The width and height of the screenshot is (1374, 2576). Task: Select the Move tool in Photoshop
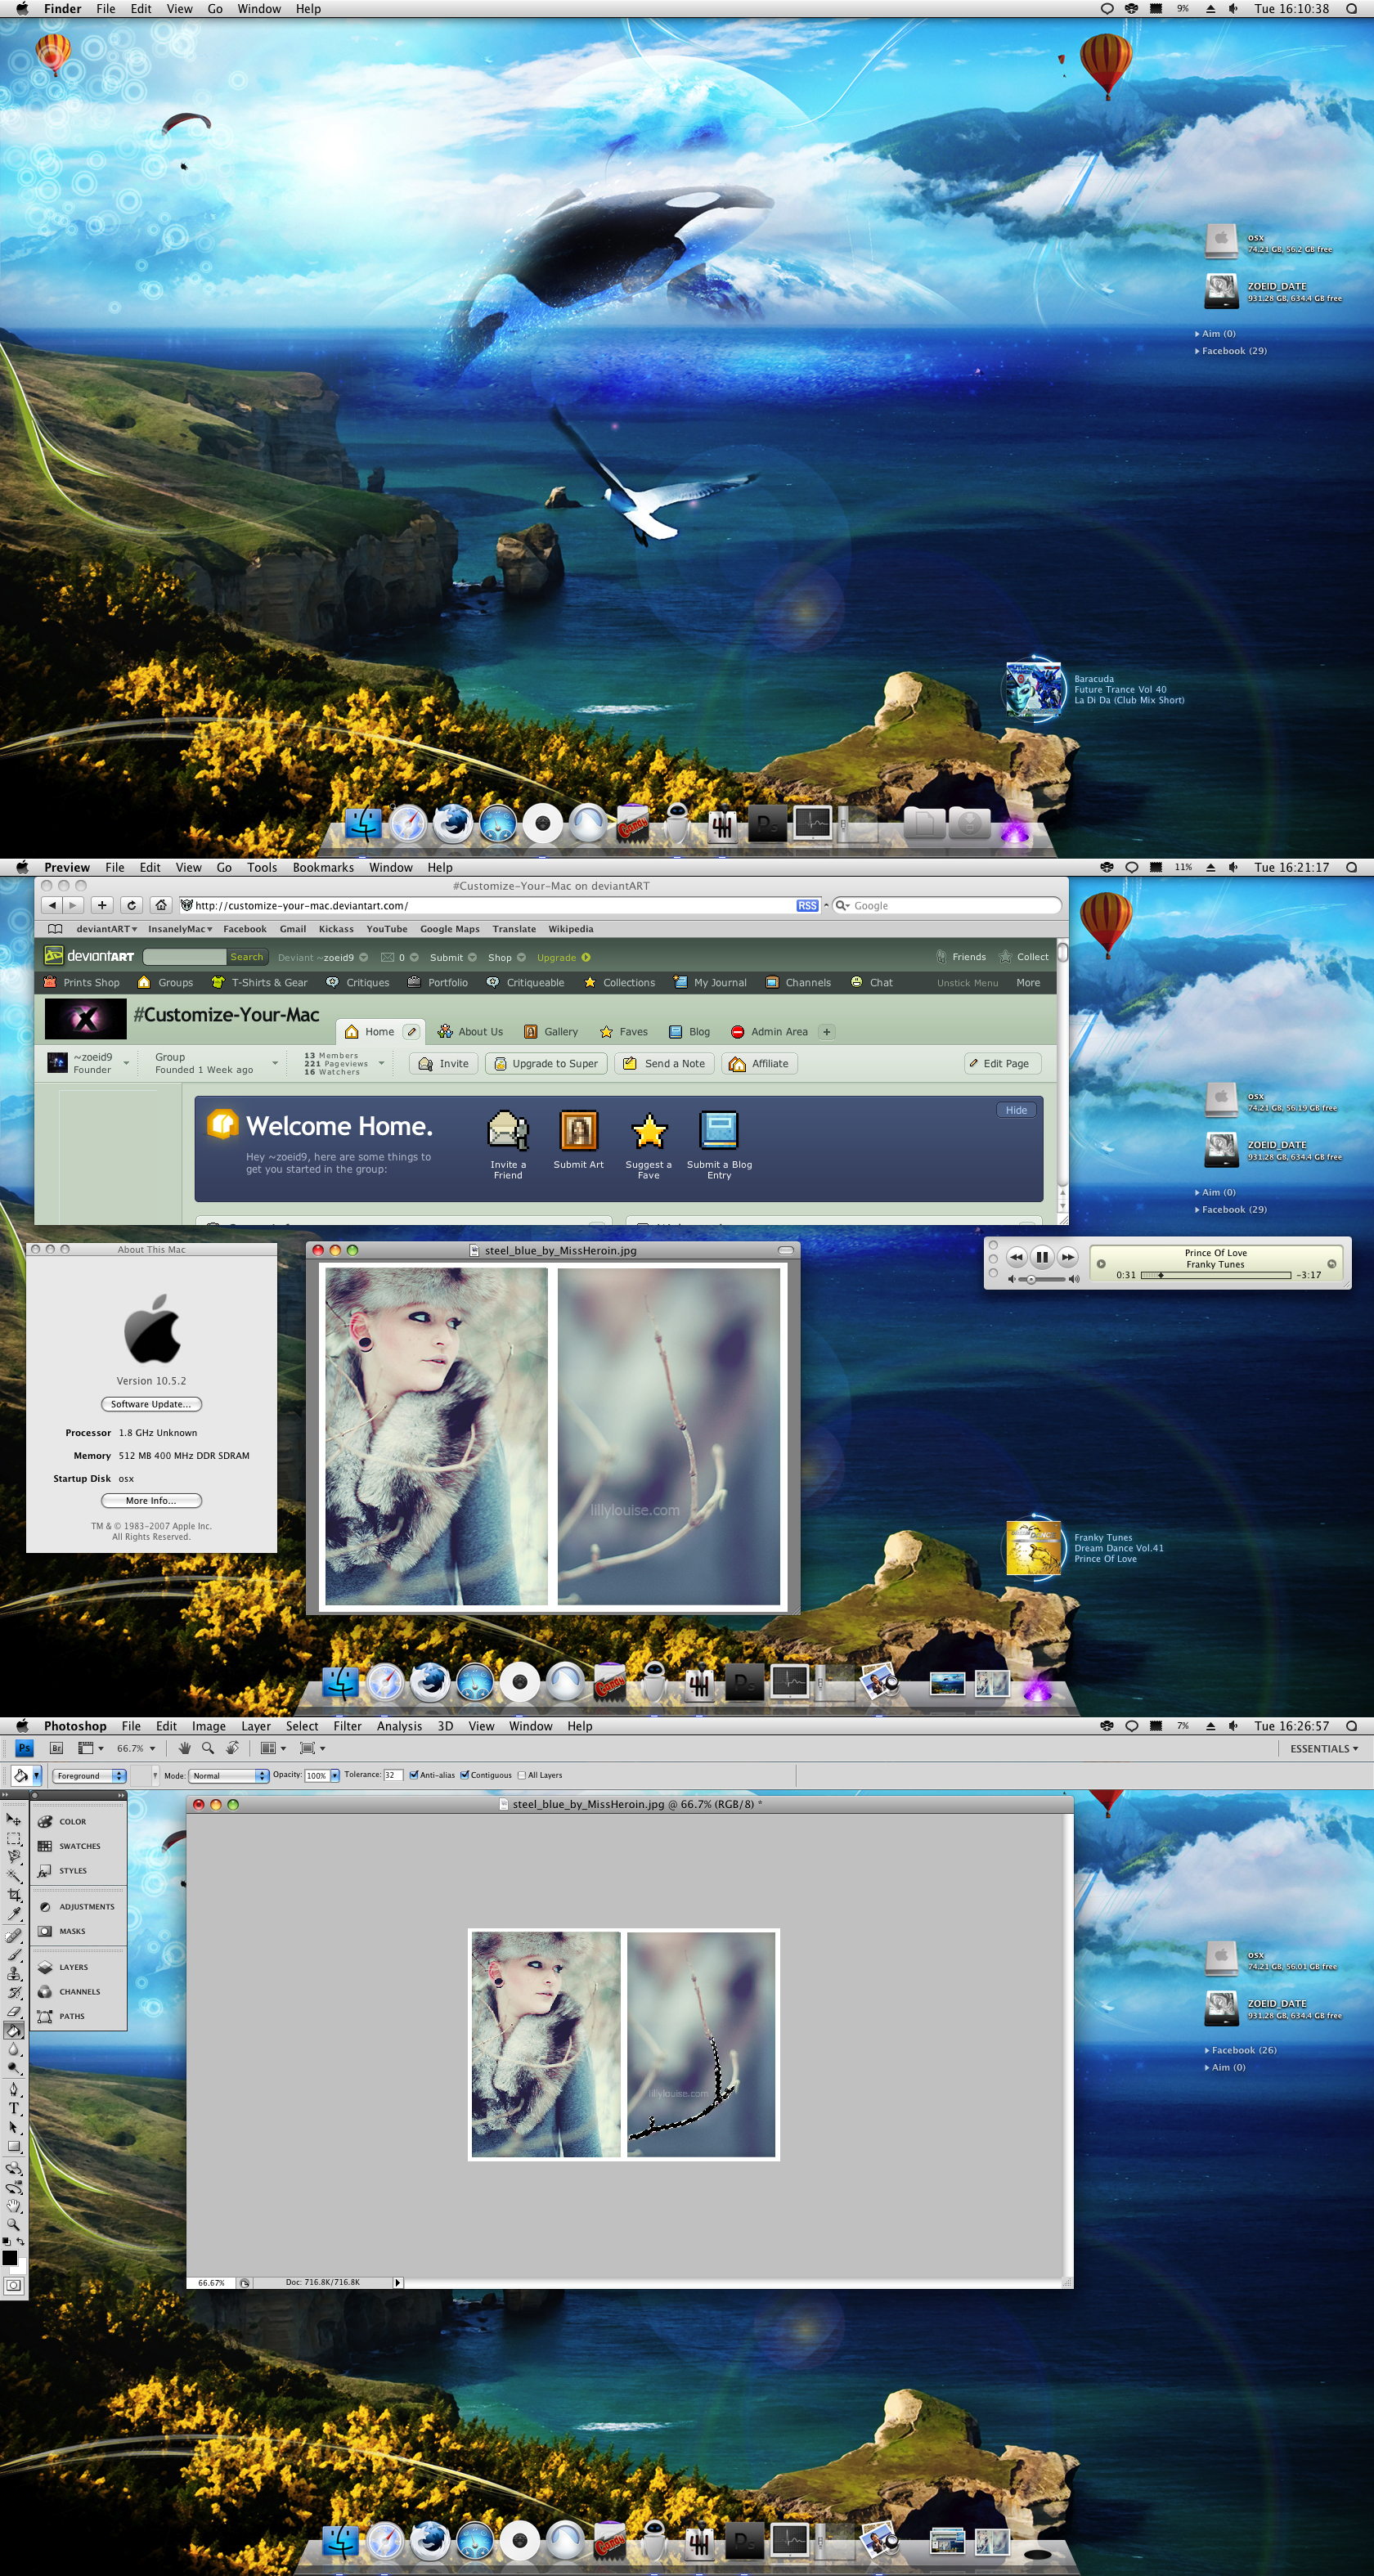[14, 1819]
